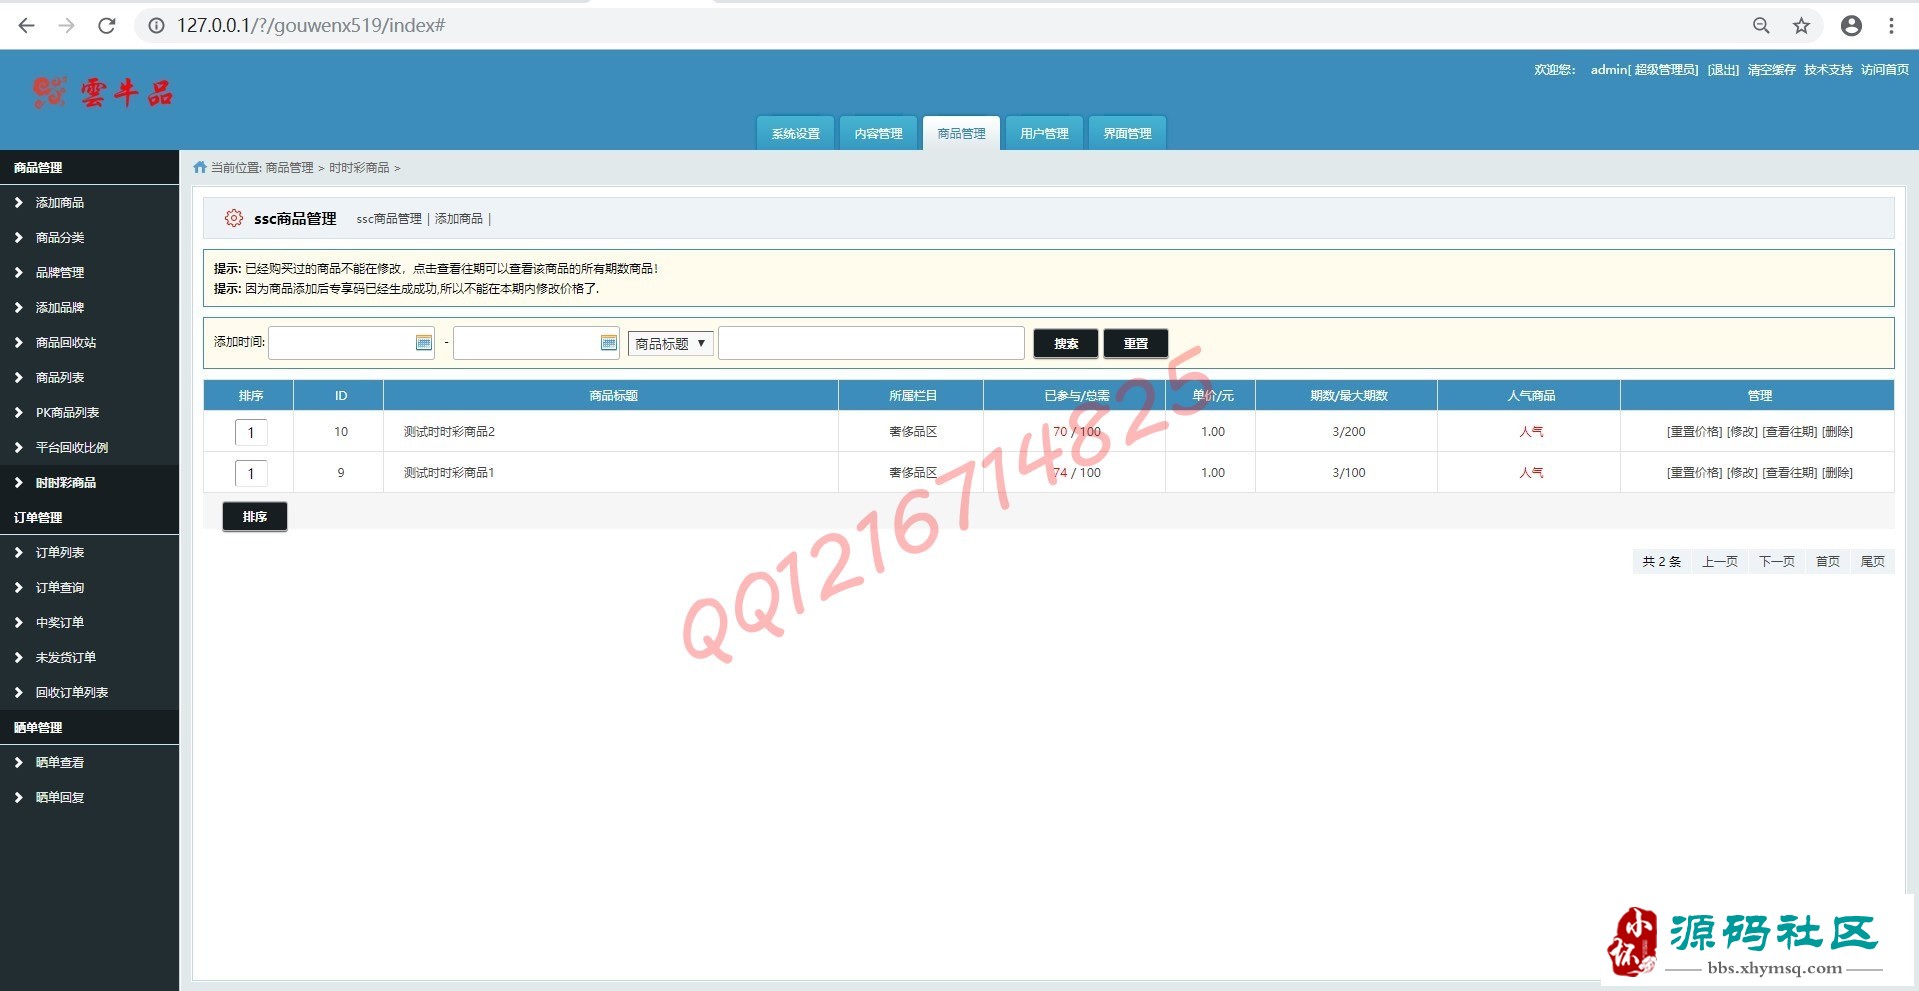Screen dimensions: 1919x991
Task: Click the browser address bar URL
Action: [311, 26]
